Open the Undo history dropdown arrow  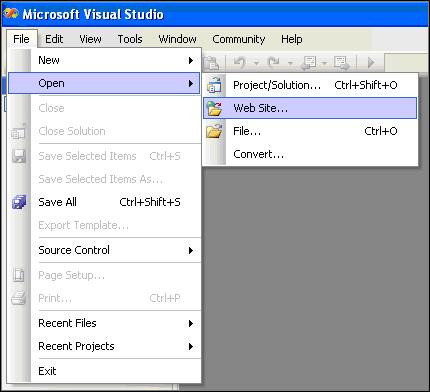pyautogui.click(x=256, y=63)
